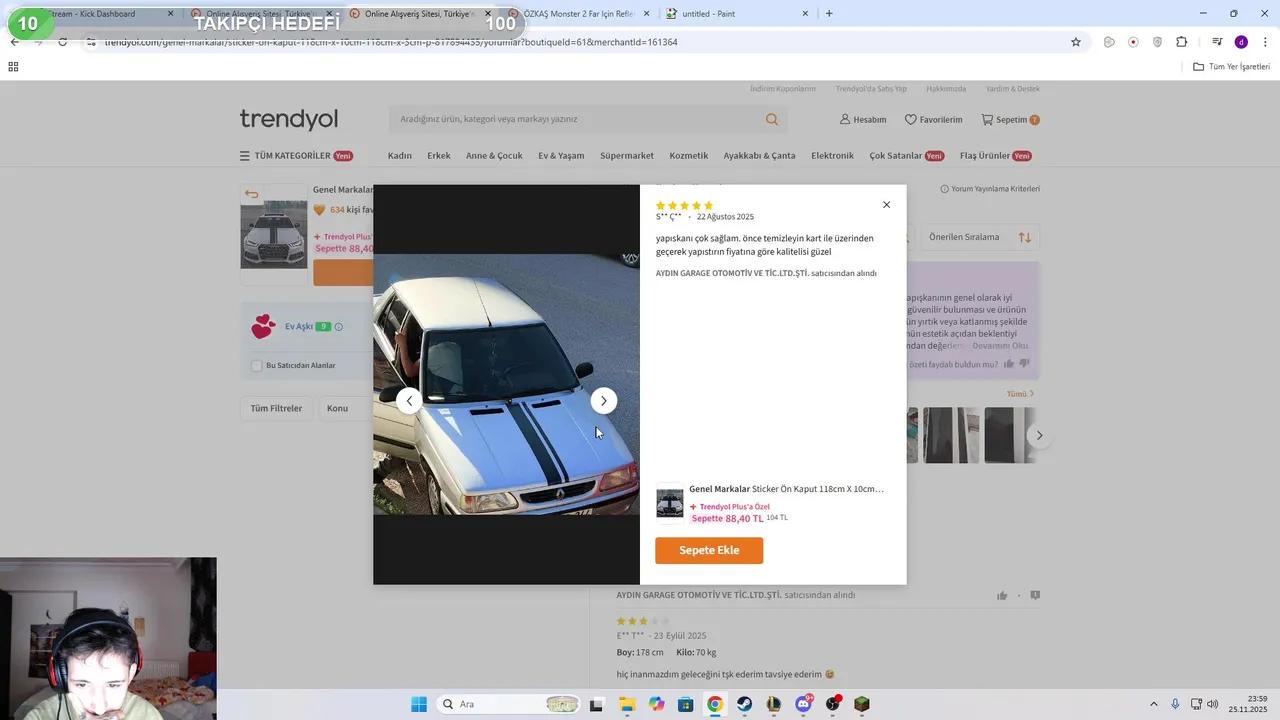Open the Audi product thumbnail behind popup

274,235
